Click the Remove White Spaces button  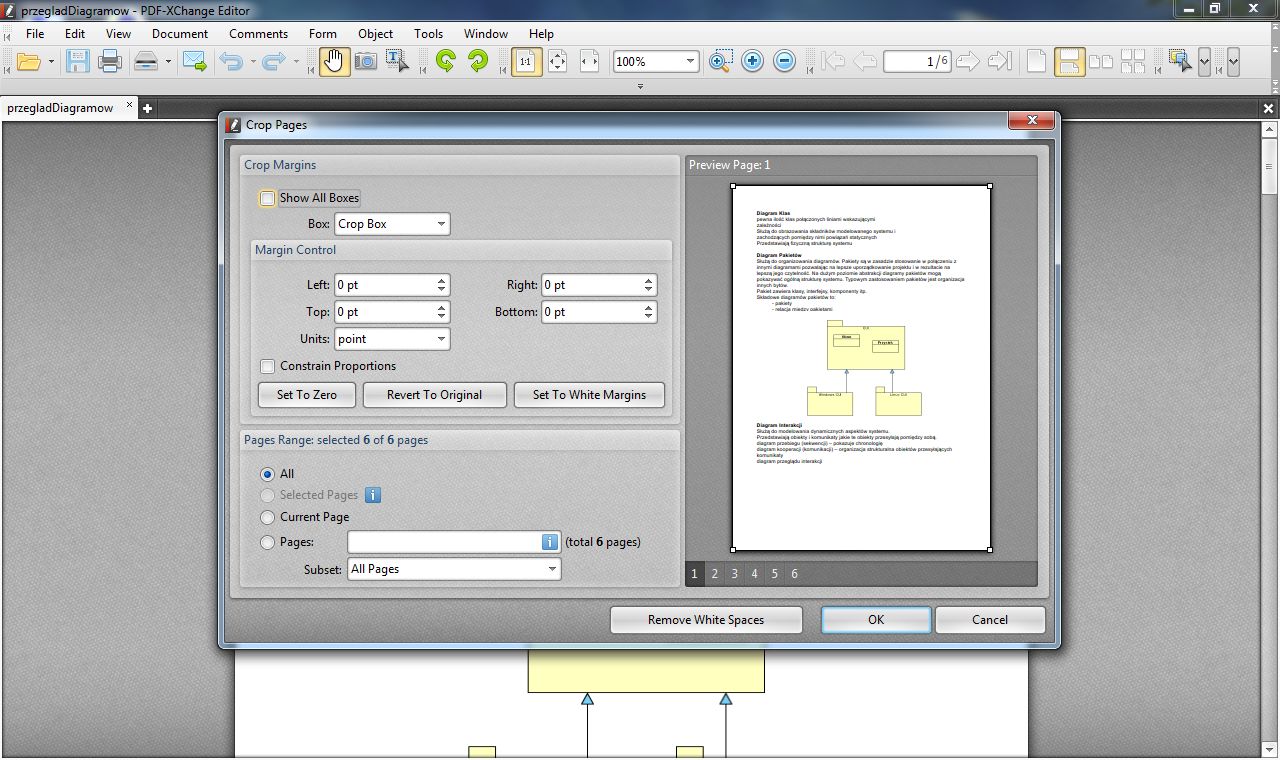pos(706,619)
